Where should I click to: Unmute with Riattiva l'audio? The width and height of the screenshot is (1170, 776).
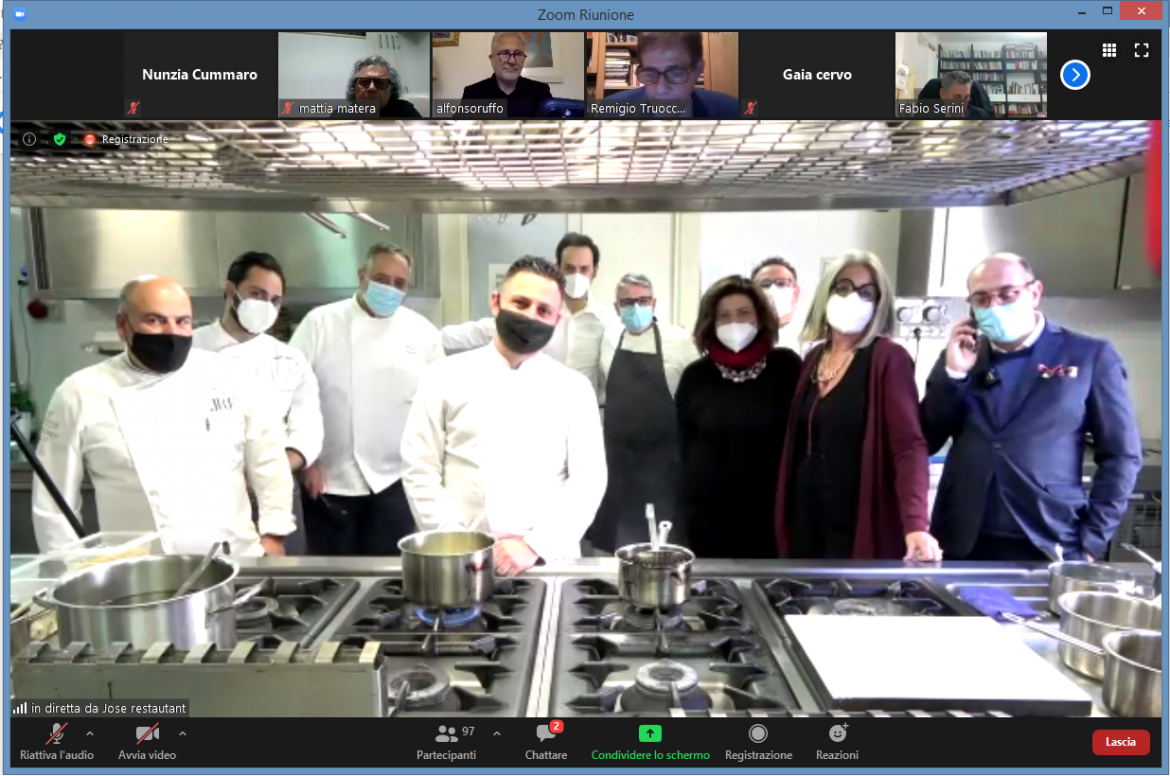click(x=57, y=742)
